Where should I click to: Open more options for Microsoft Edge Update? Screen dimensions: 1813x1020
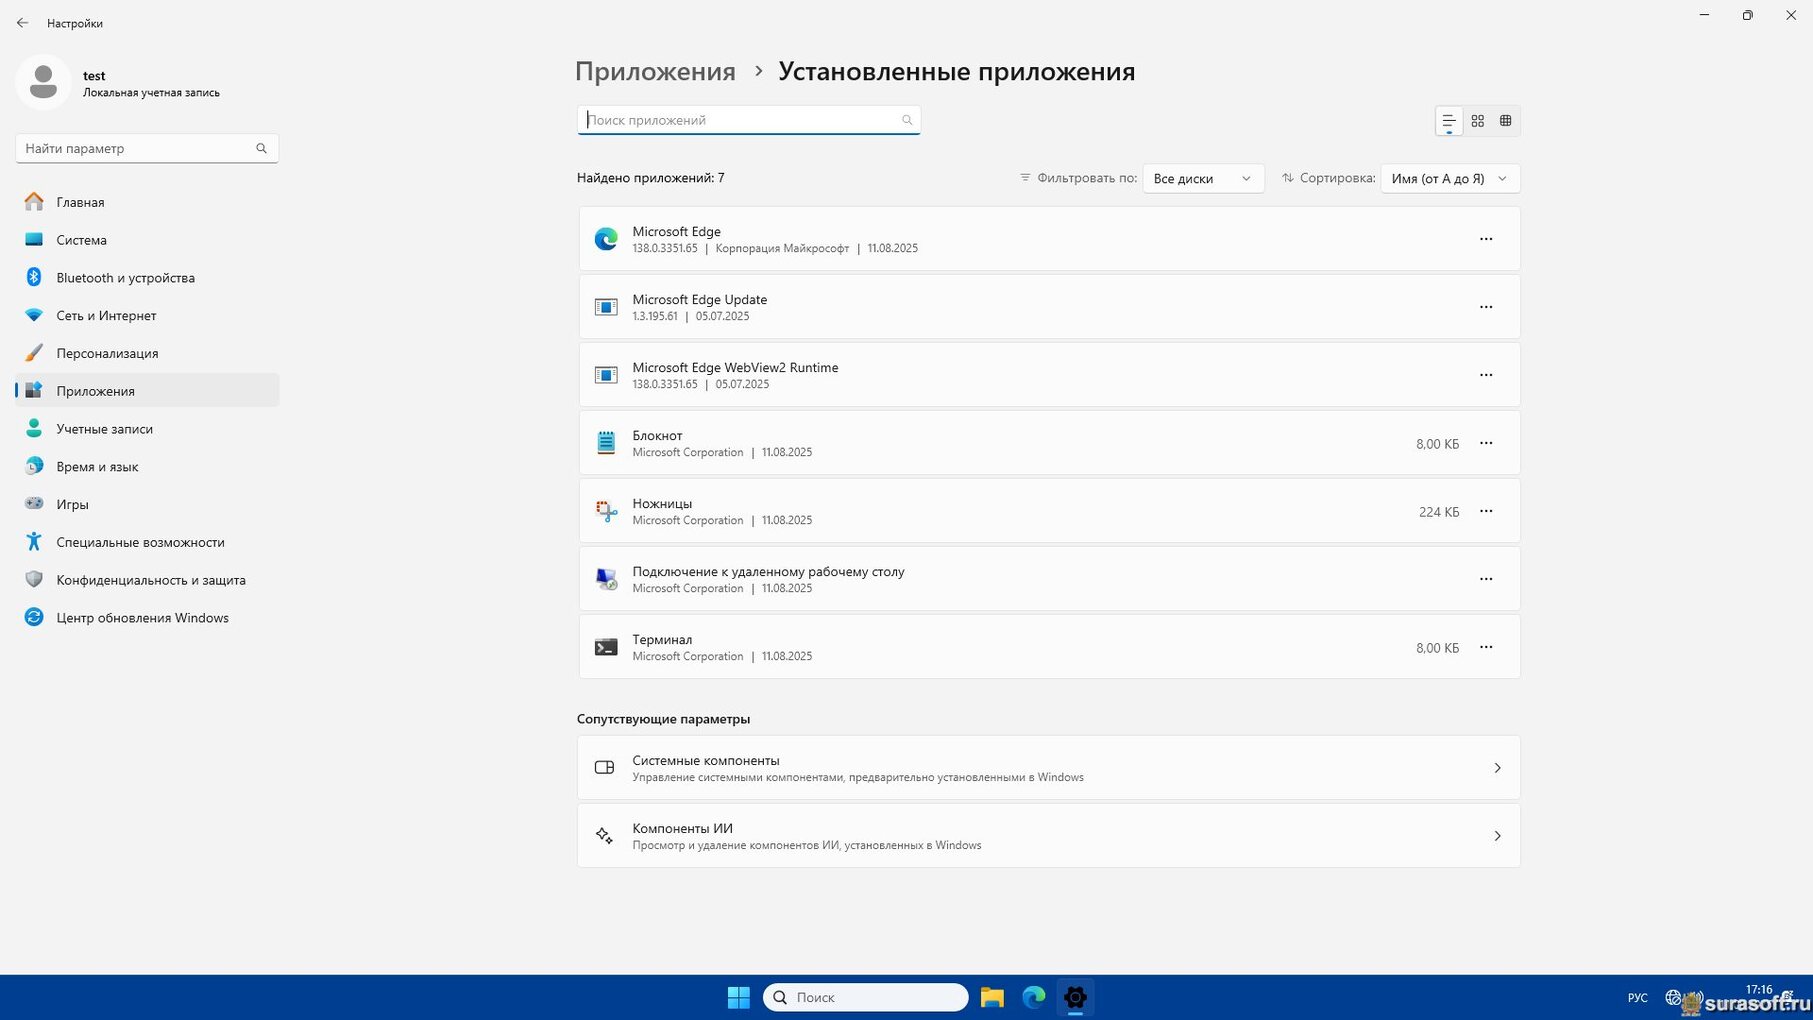tap(1486, 307)
